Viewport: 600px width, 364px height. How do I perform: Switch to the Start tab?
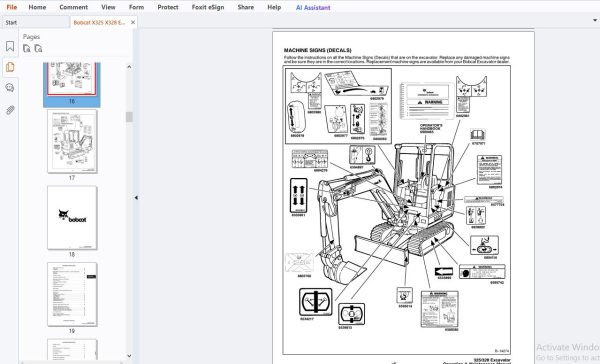click(x=11, y=23)
